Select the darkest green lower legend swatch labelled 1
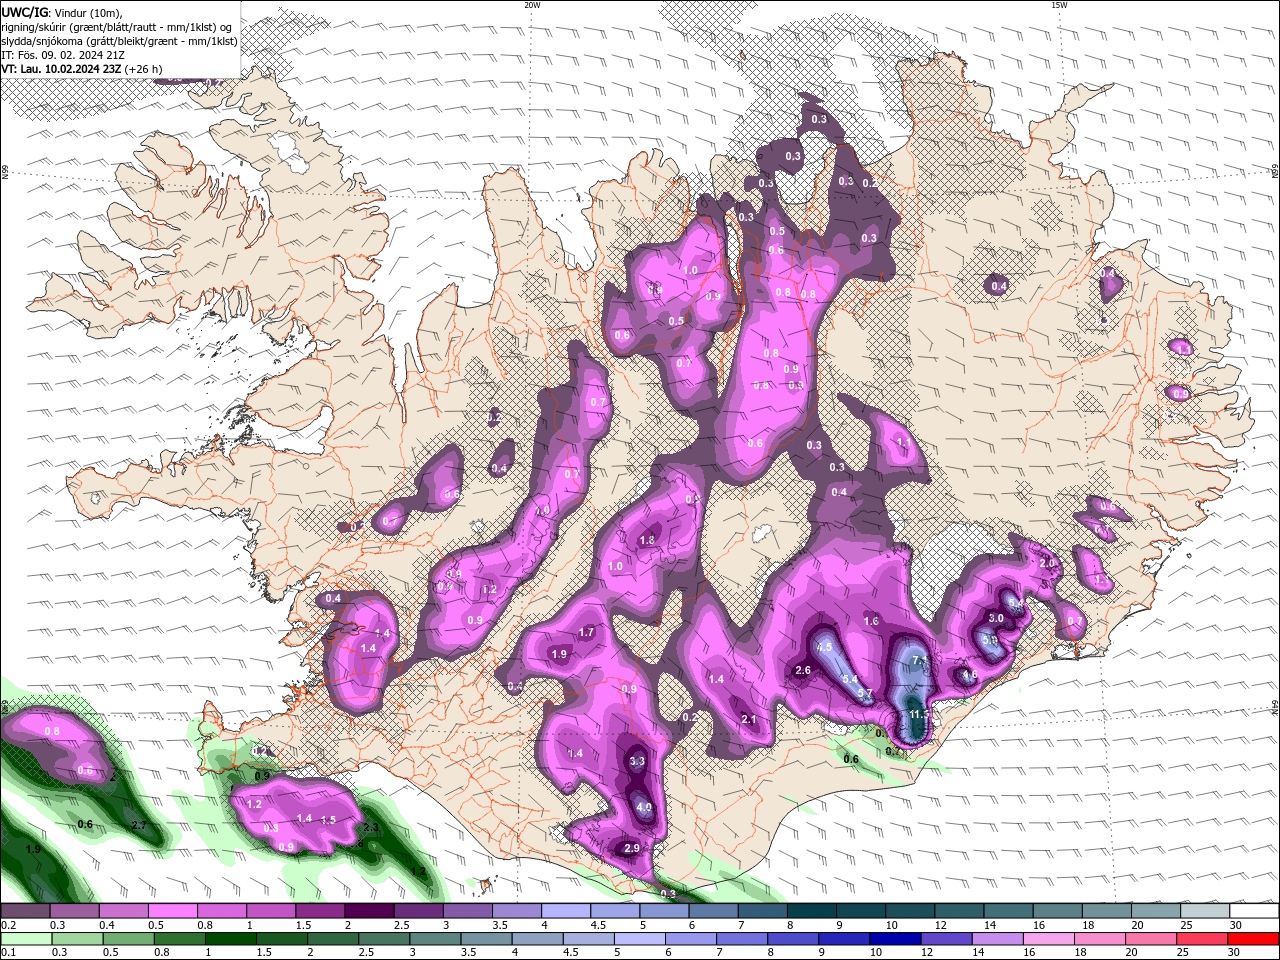This screenshot has height=960, width=1280. coord(230,938)
